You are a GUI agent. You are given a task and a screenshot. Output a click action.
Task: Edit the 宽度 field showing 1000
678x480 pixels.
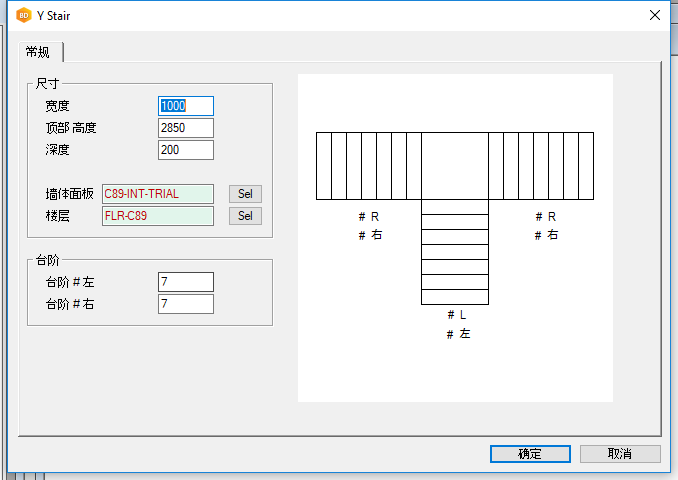point(186,106)
